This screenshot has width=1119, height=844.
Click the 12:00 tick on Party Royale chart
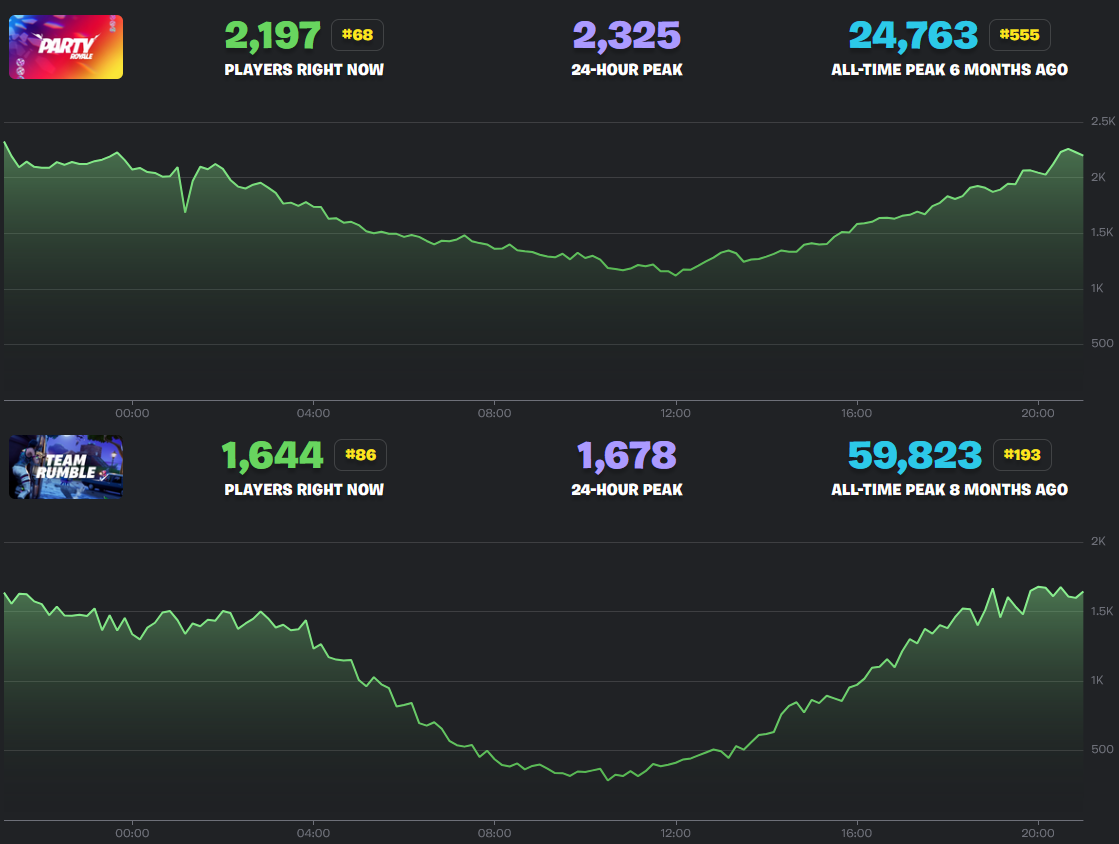coord(675,413)
